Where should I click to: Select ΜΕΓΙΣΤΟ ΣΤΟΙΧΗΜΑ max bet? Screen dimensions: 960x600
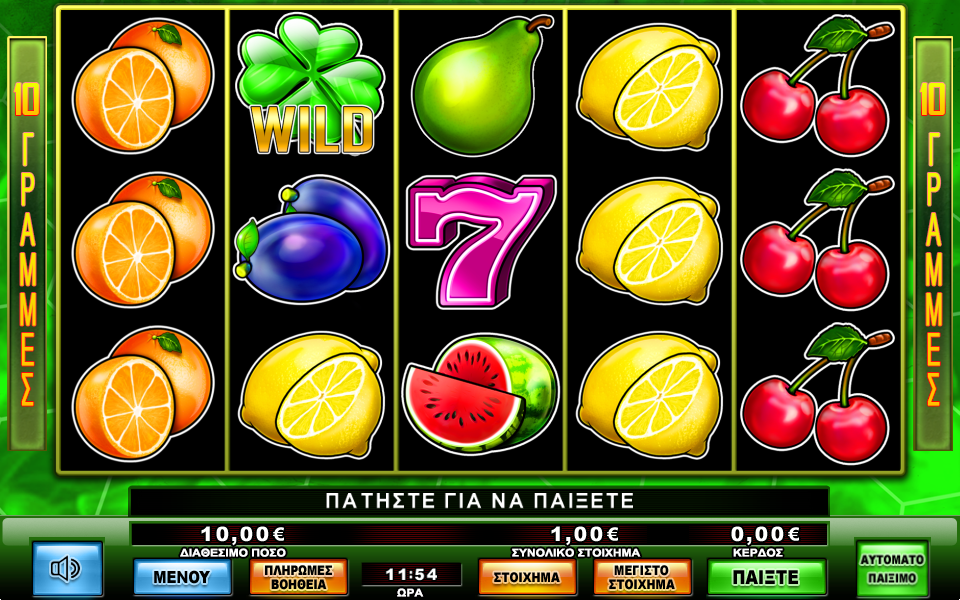tap(643, 577)
